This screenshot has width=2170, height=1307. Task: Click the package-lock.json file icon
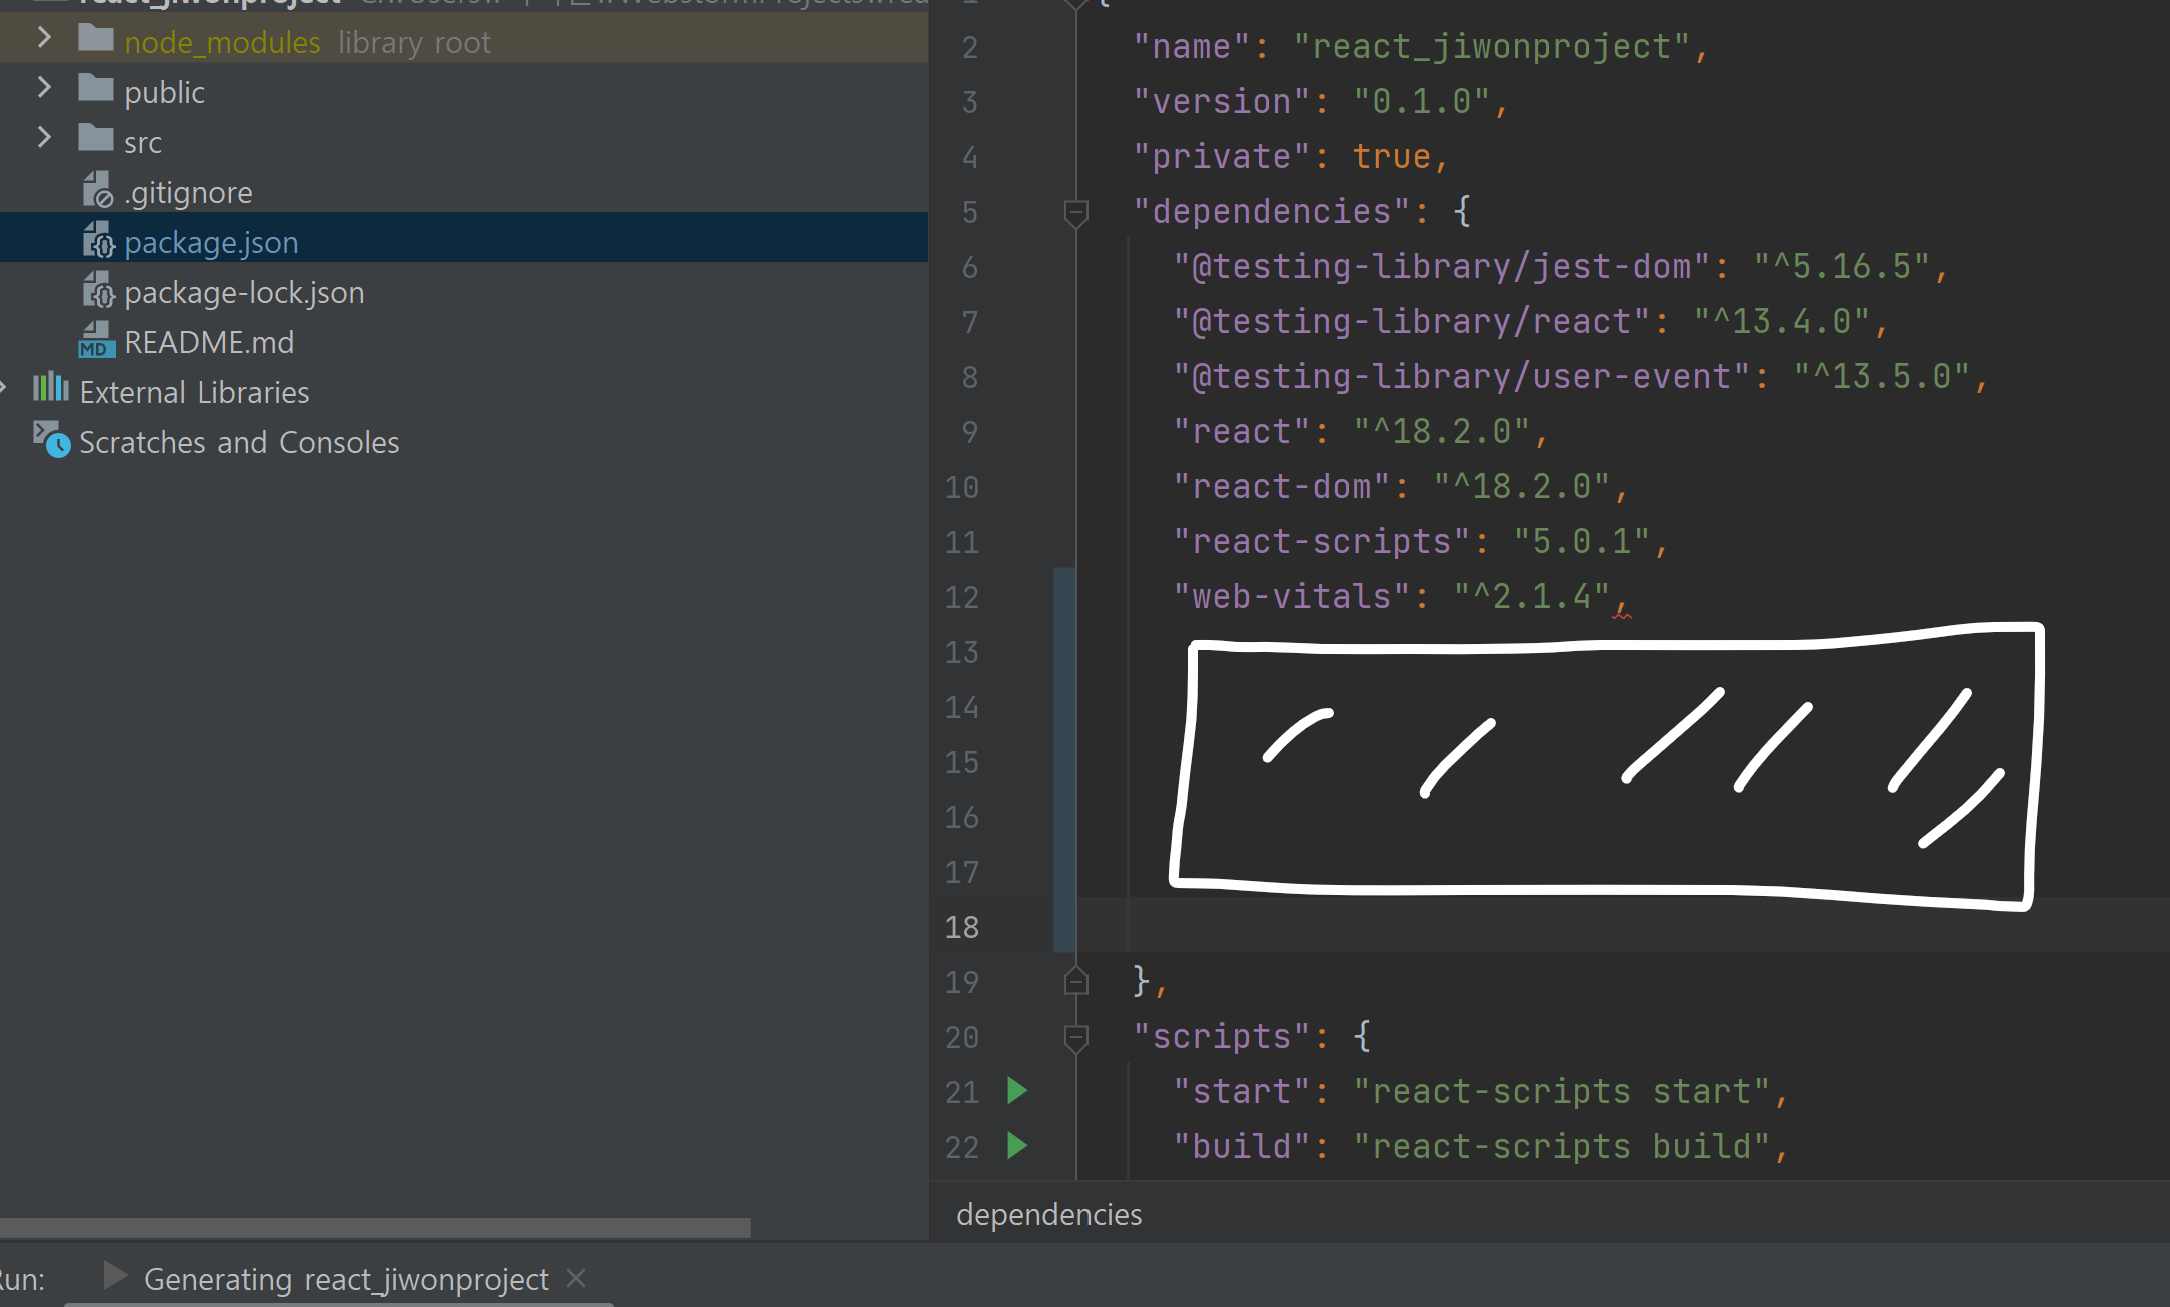pyautogui.click(x=97, y=291)
